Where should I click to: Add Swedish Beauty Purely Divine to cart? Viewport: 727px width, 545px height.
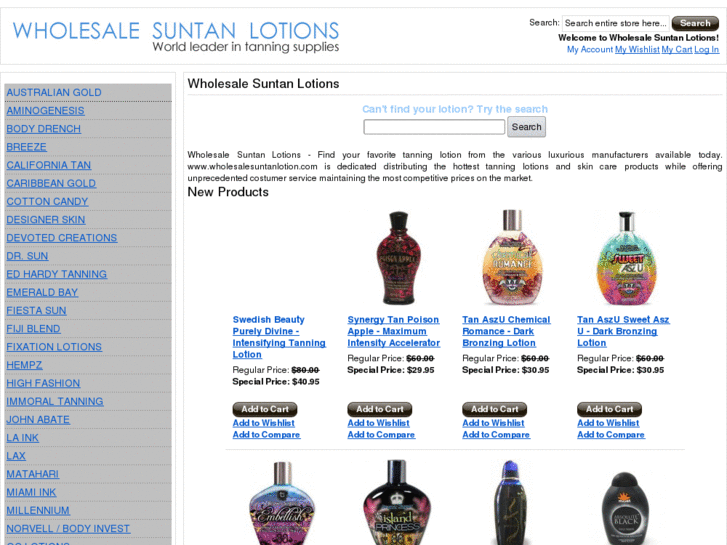point(265,409)
